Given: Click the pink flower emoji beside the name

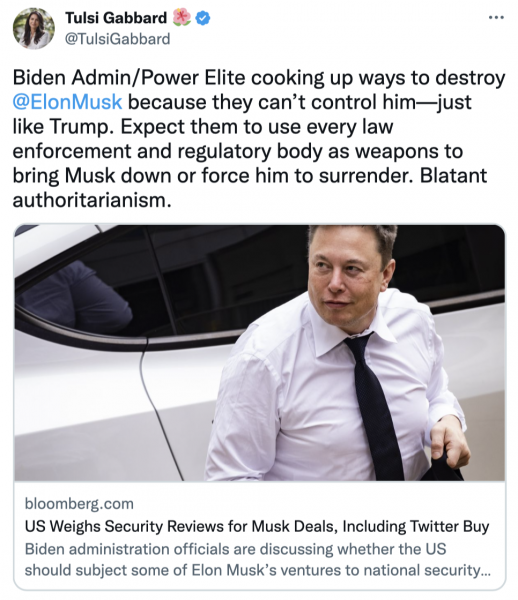Looking at the screenshot, I should (181, 18).
